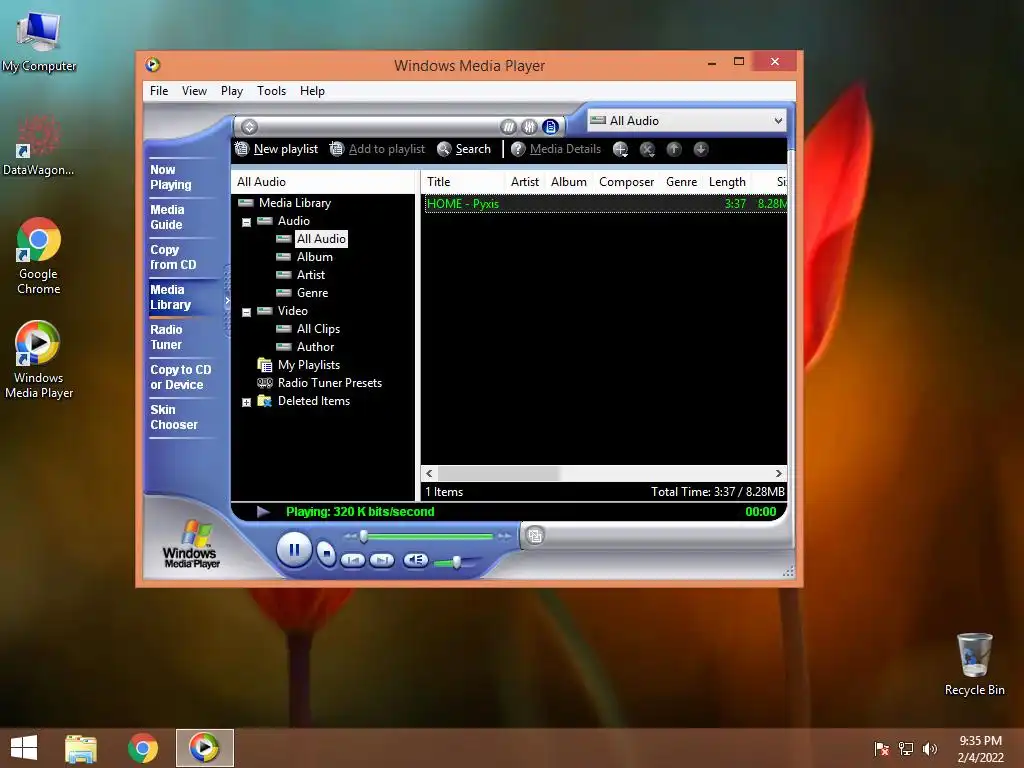The width and height of the screenshot is (1024, 768).
Task: Click the seek bar thumb
Action: tap(364, 536)
